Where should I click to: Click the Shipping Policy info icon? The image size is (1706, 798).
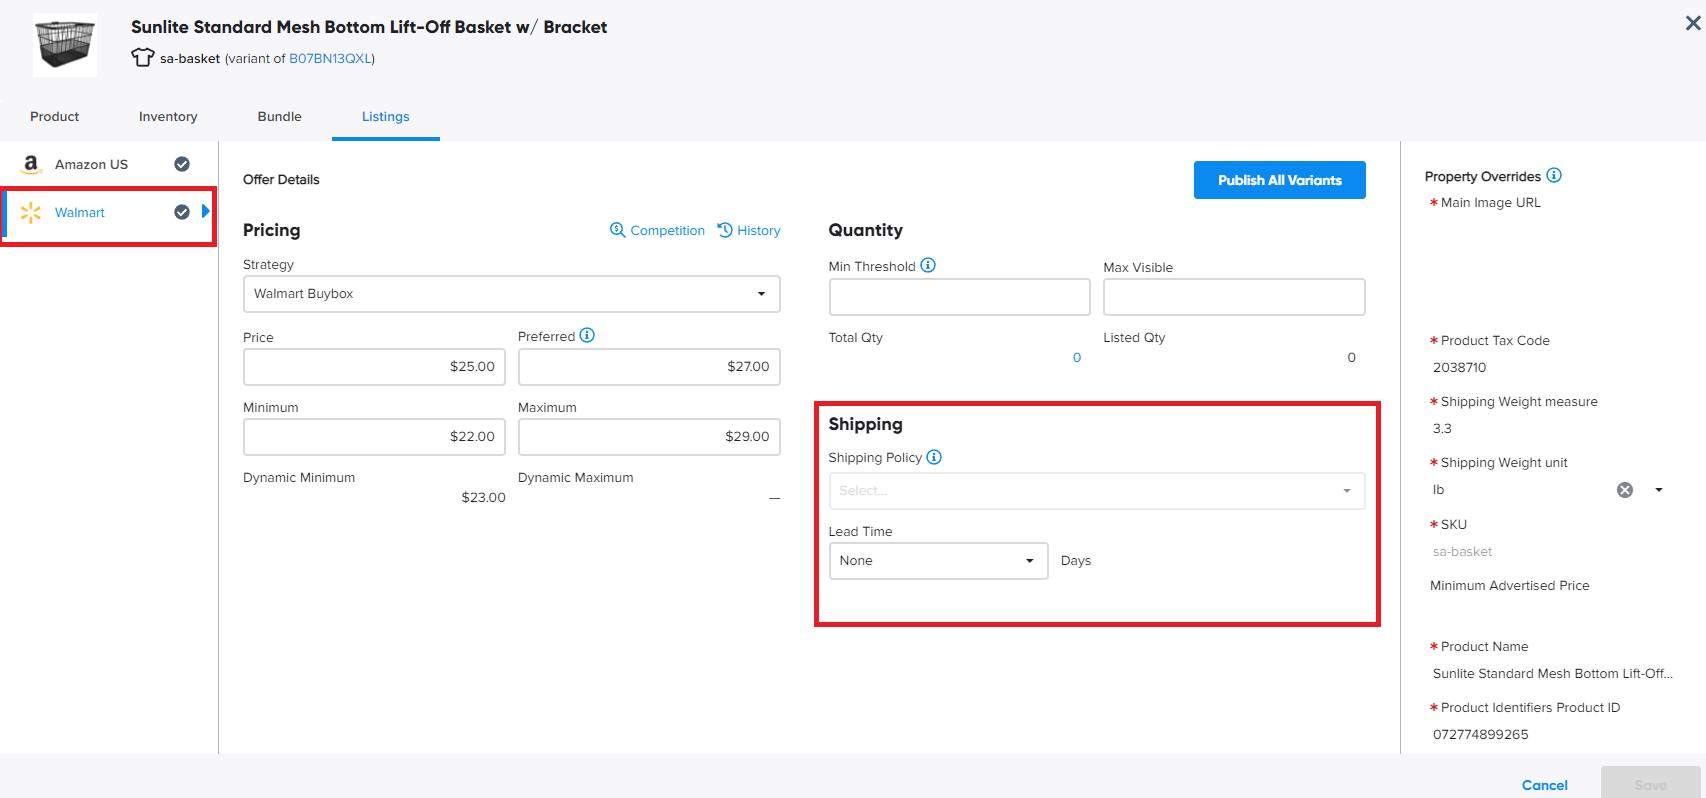[x=934, y=457]
